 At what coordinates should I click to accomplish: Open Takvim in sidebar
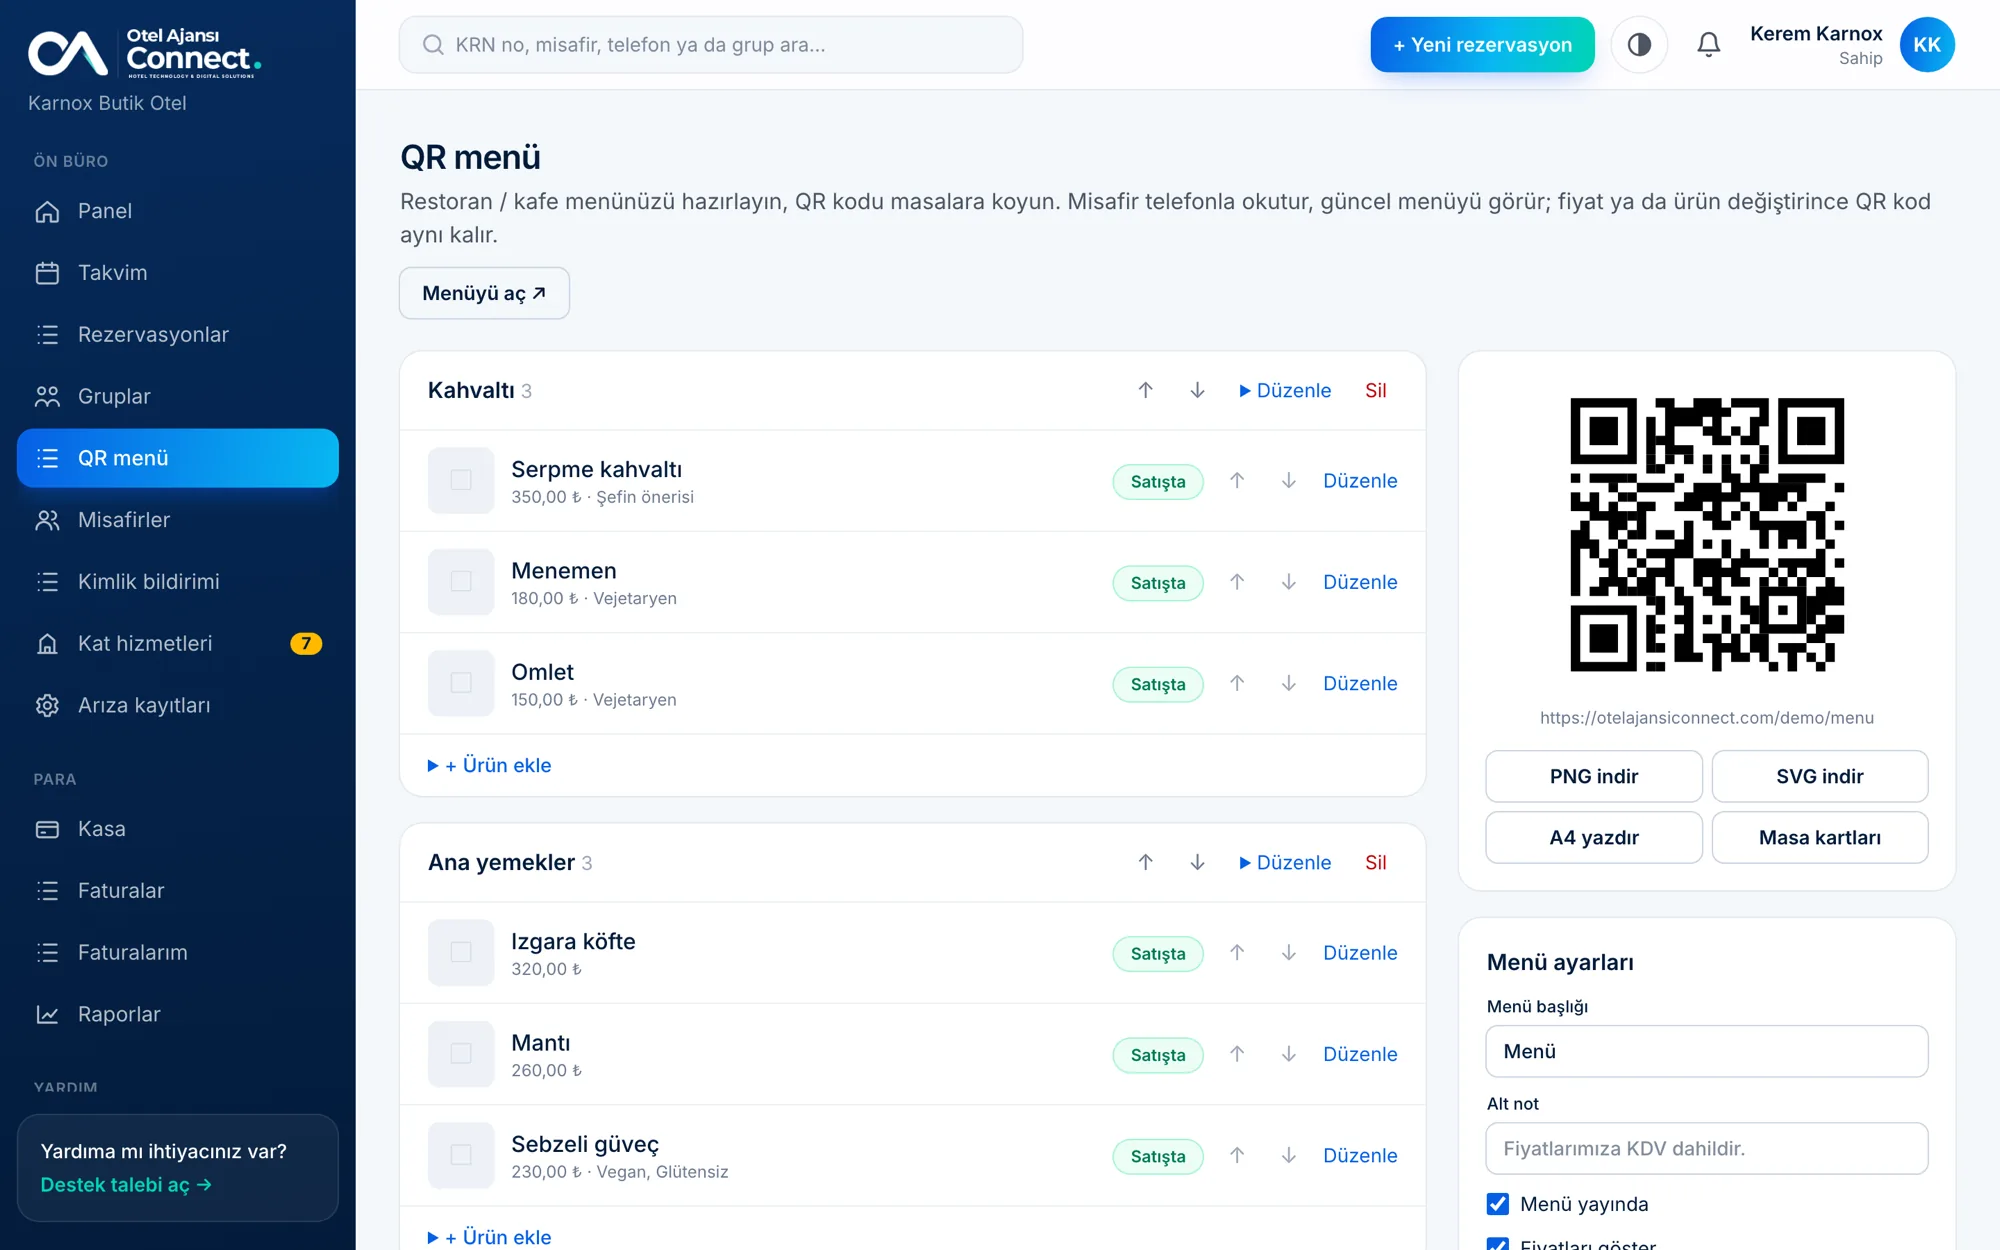[x=178, y=273]
